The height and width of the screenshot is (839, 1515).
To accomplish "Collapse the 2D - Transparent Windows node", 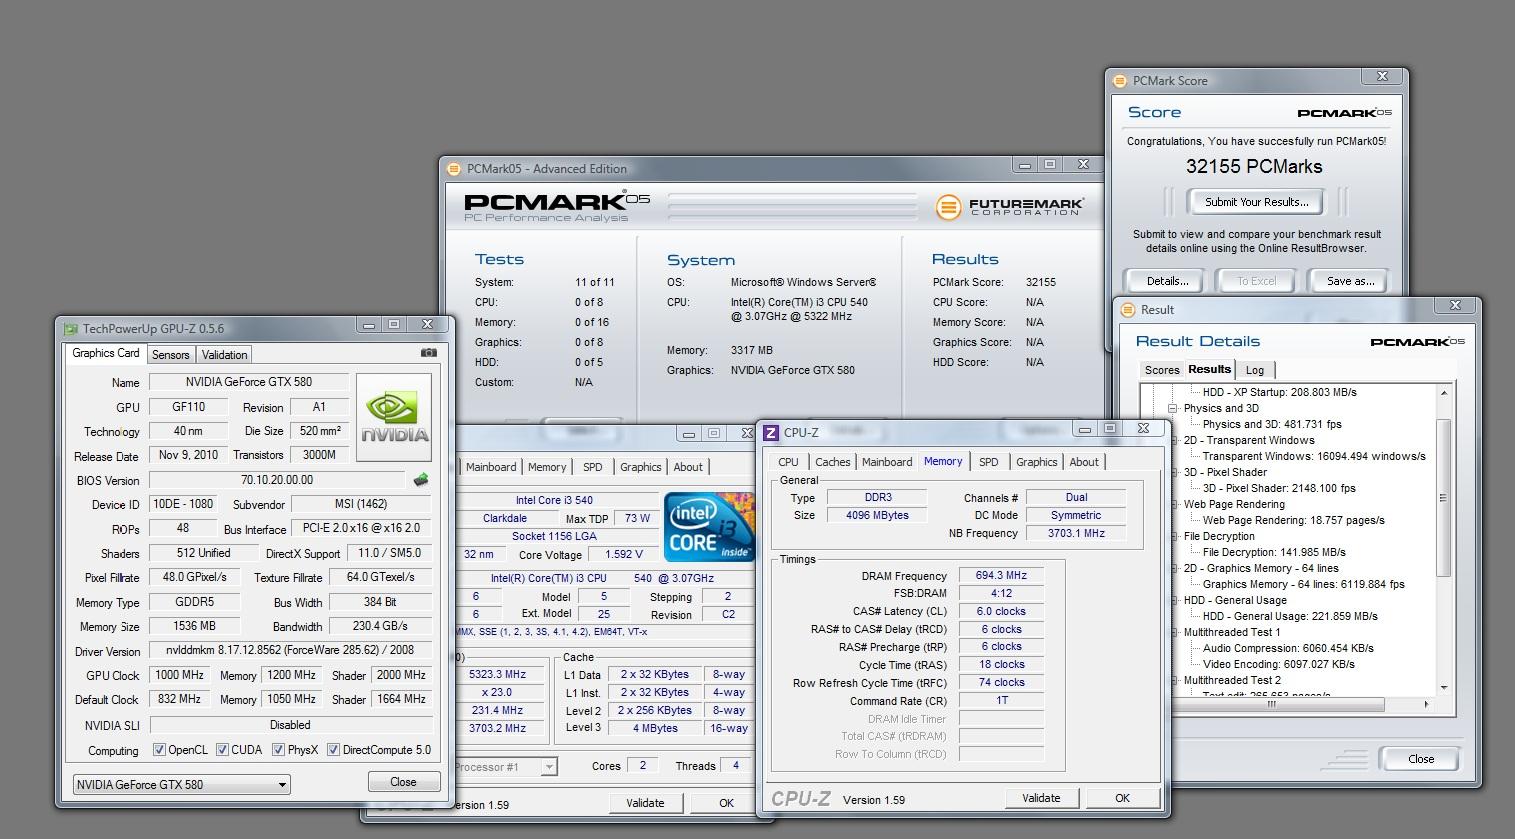I will pos(1173,441).
